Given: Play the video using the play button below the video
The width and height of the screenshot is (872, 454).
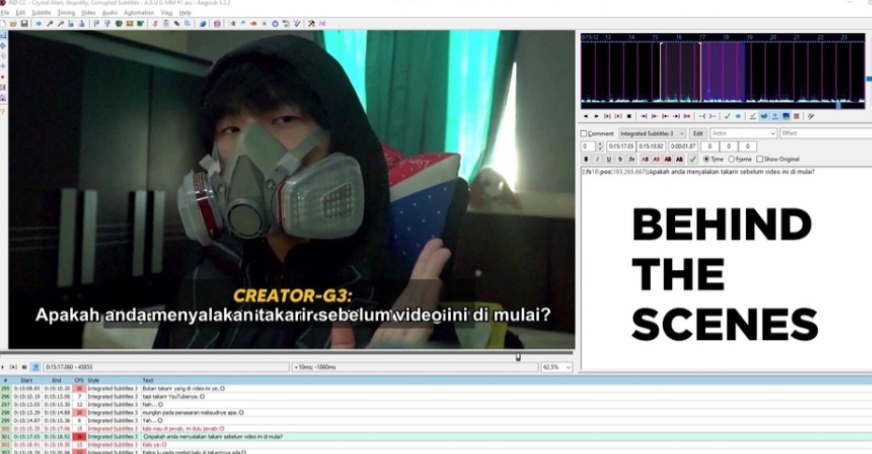Looking at the screenshot, I should 3,367.
